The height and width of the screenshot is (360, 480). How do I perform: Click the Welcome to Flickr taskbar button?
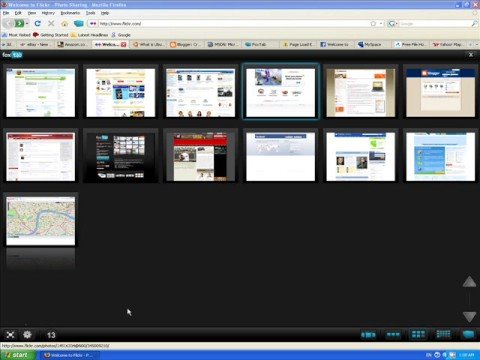click(69, 355)
